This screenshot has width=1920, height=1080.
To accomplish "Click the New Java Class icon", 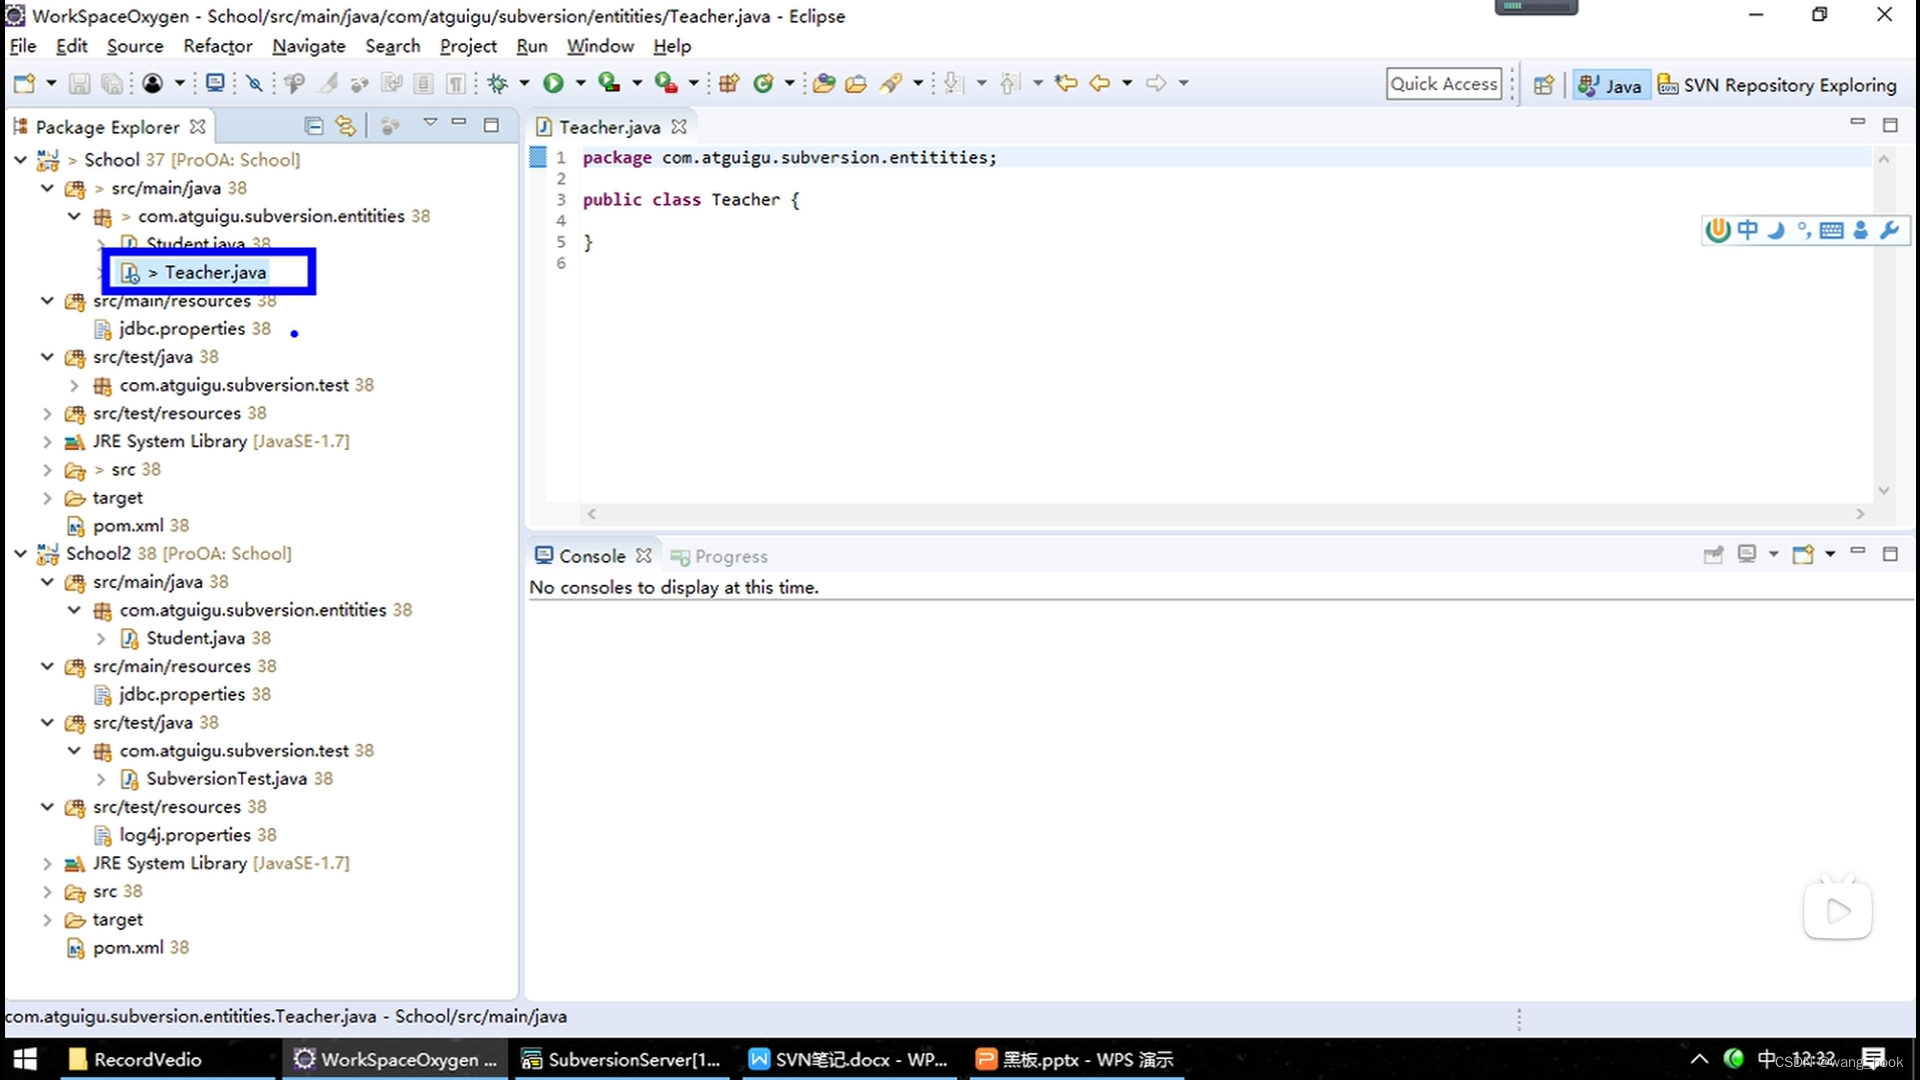I will [764, 83].
